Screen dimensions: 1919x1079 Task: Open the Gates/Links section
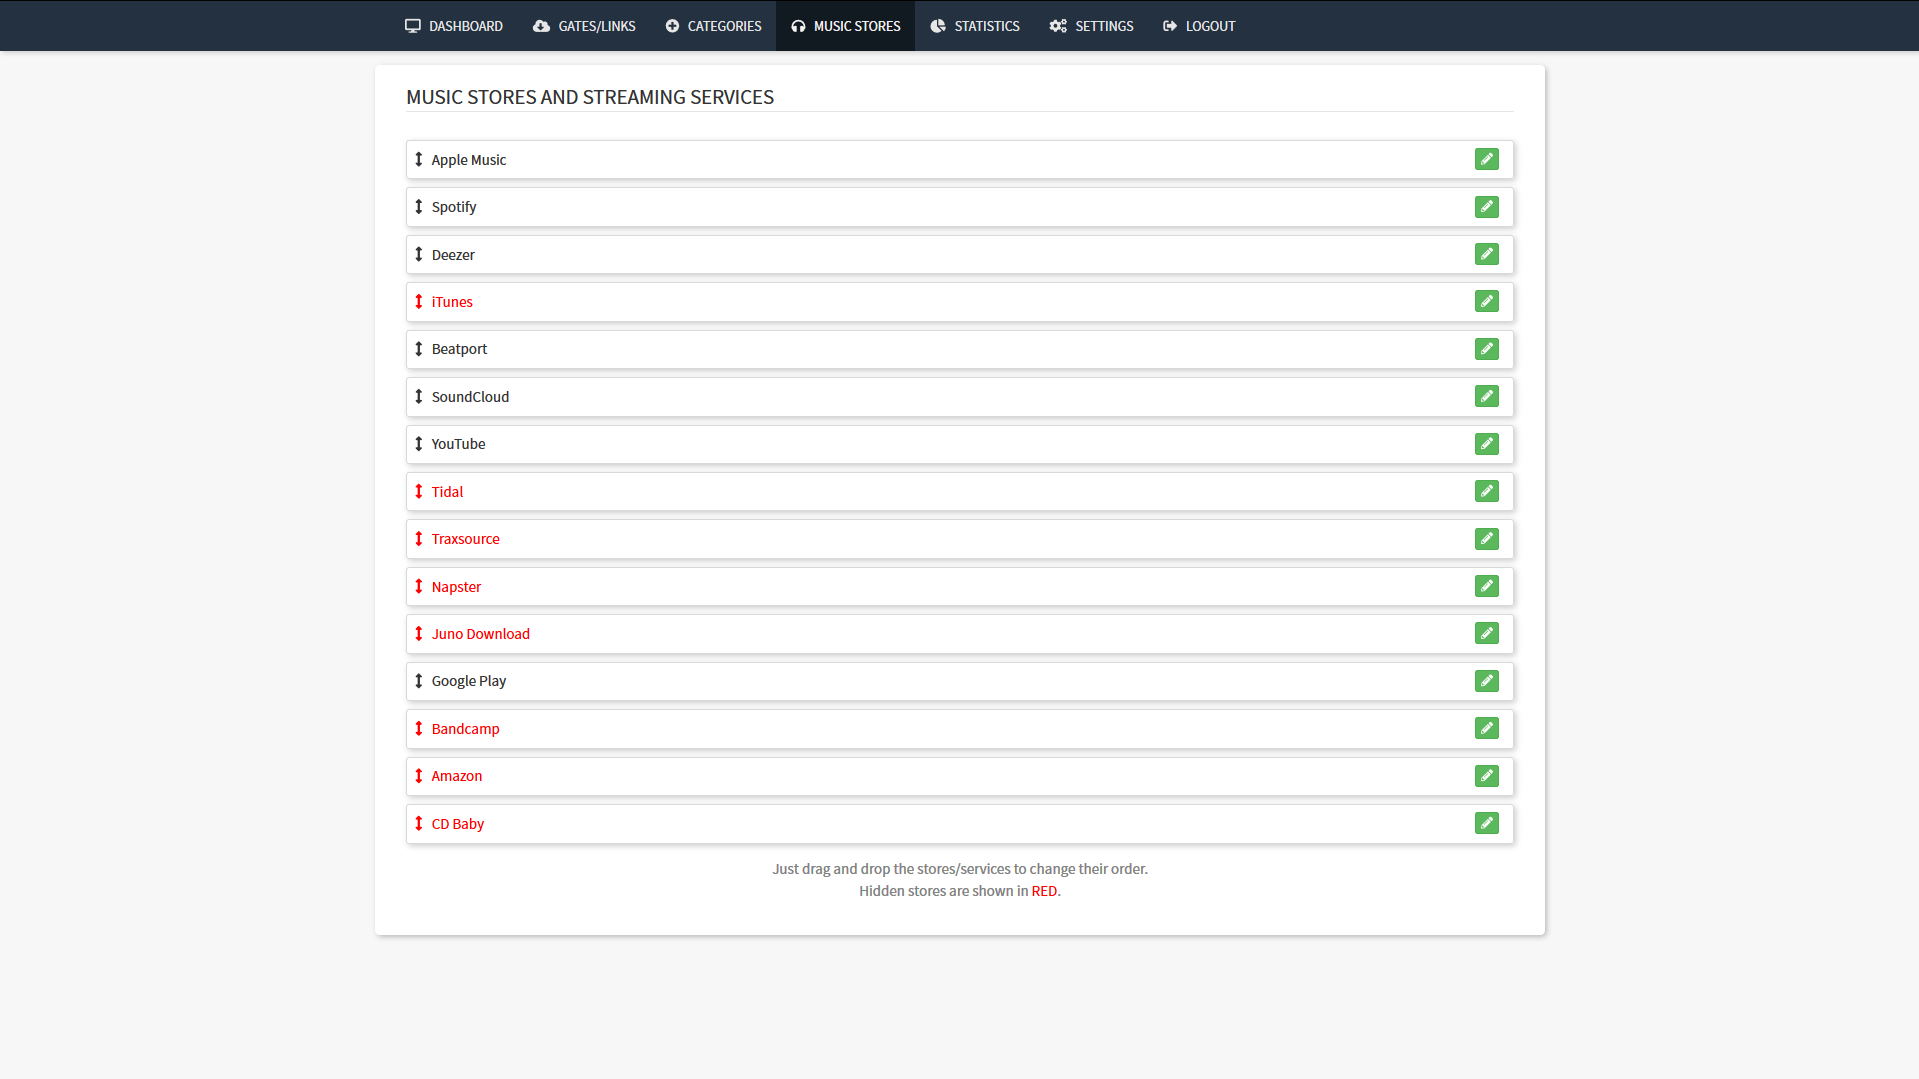584,26
